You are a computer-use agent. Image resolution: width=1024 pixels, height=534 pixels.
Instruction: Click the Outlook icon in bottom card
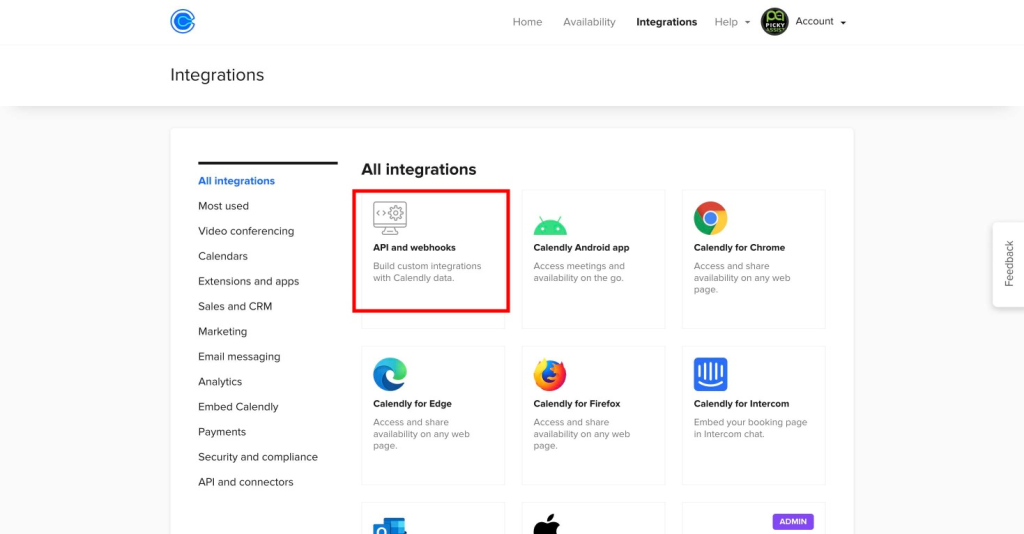point(390,526)
